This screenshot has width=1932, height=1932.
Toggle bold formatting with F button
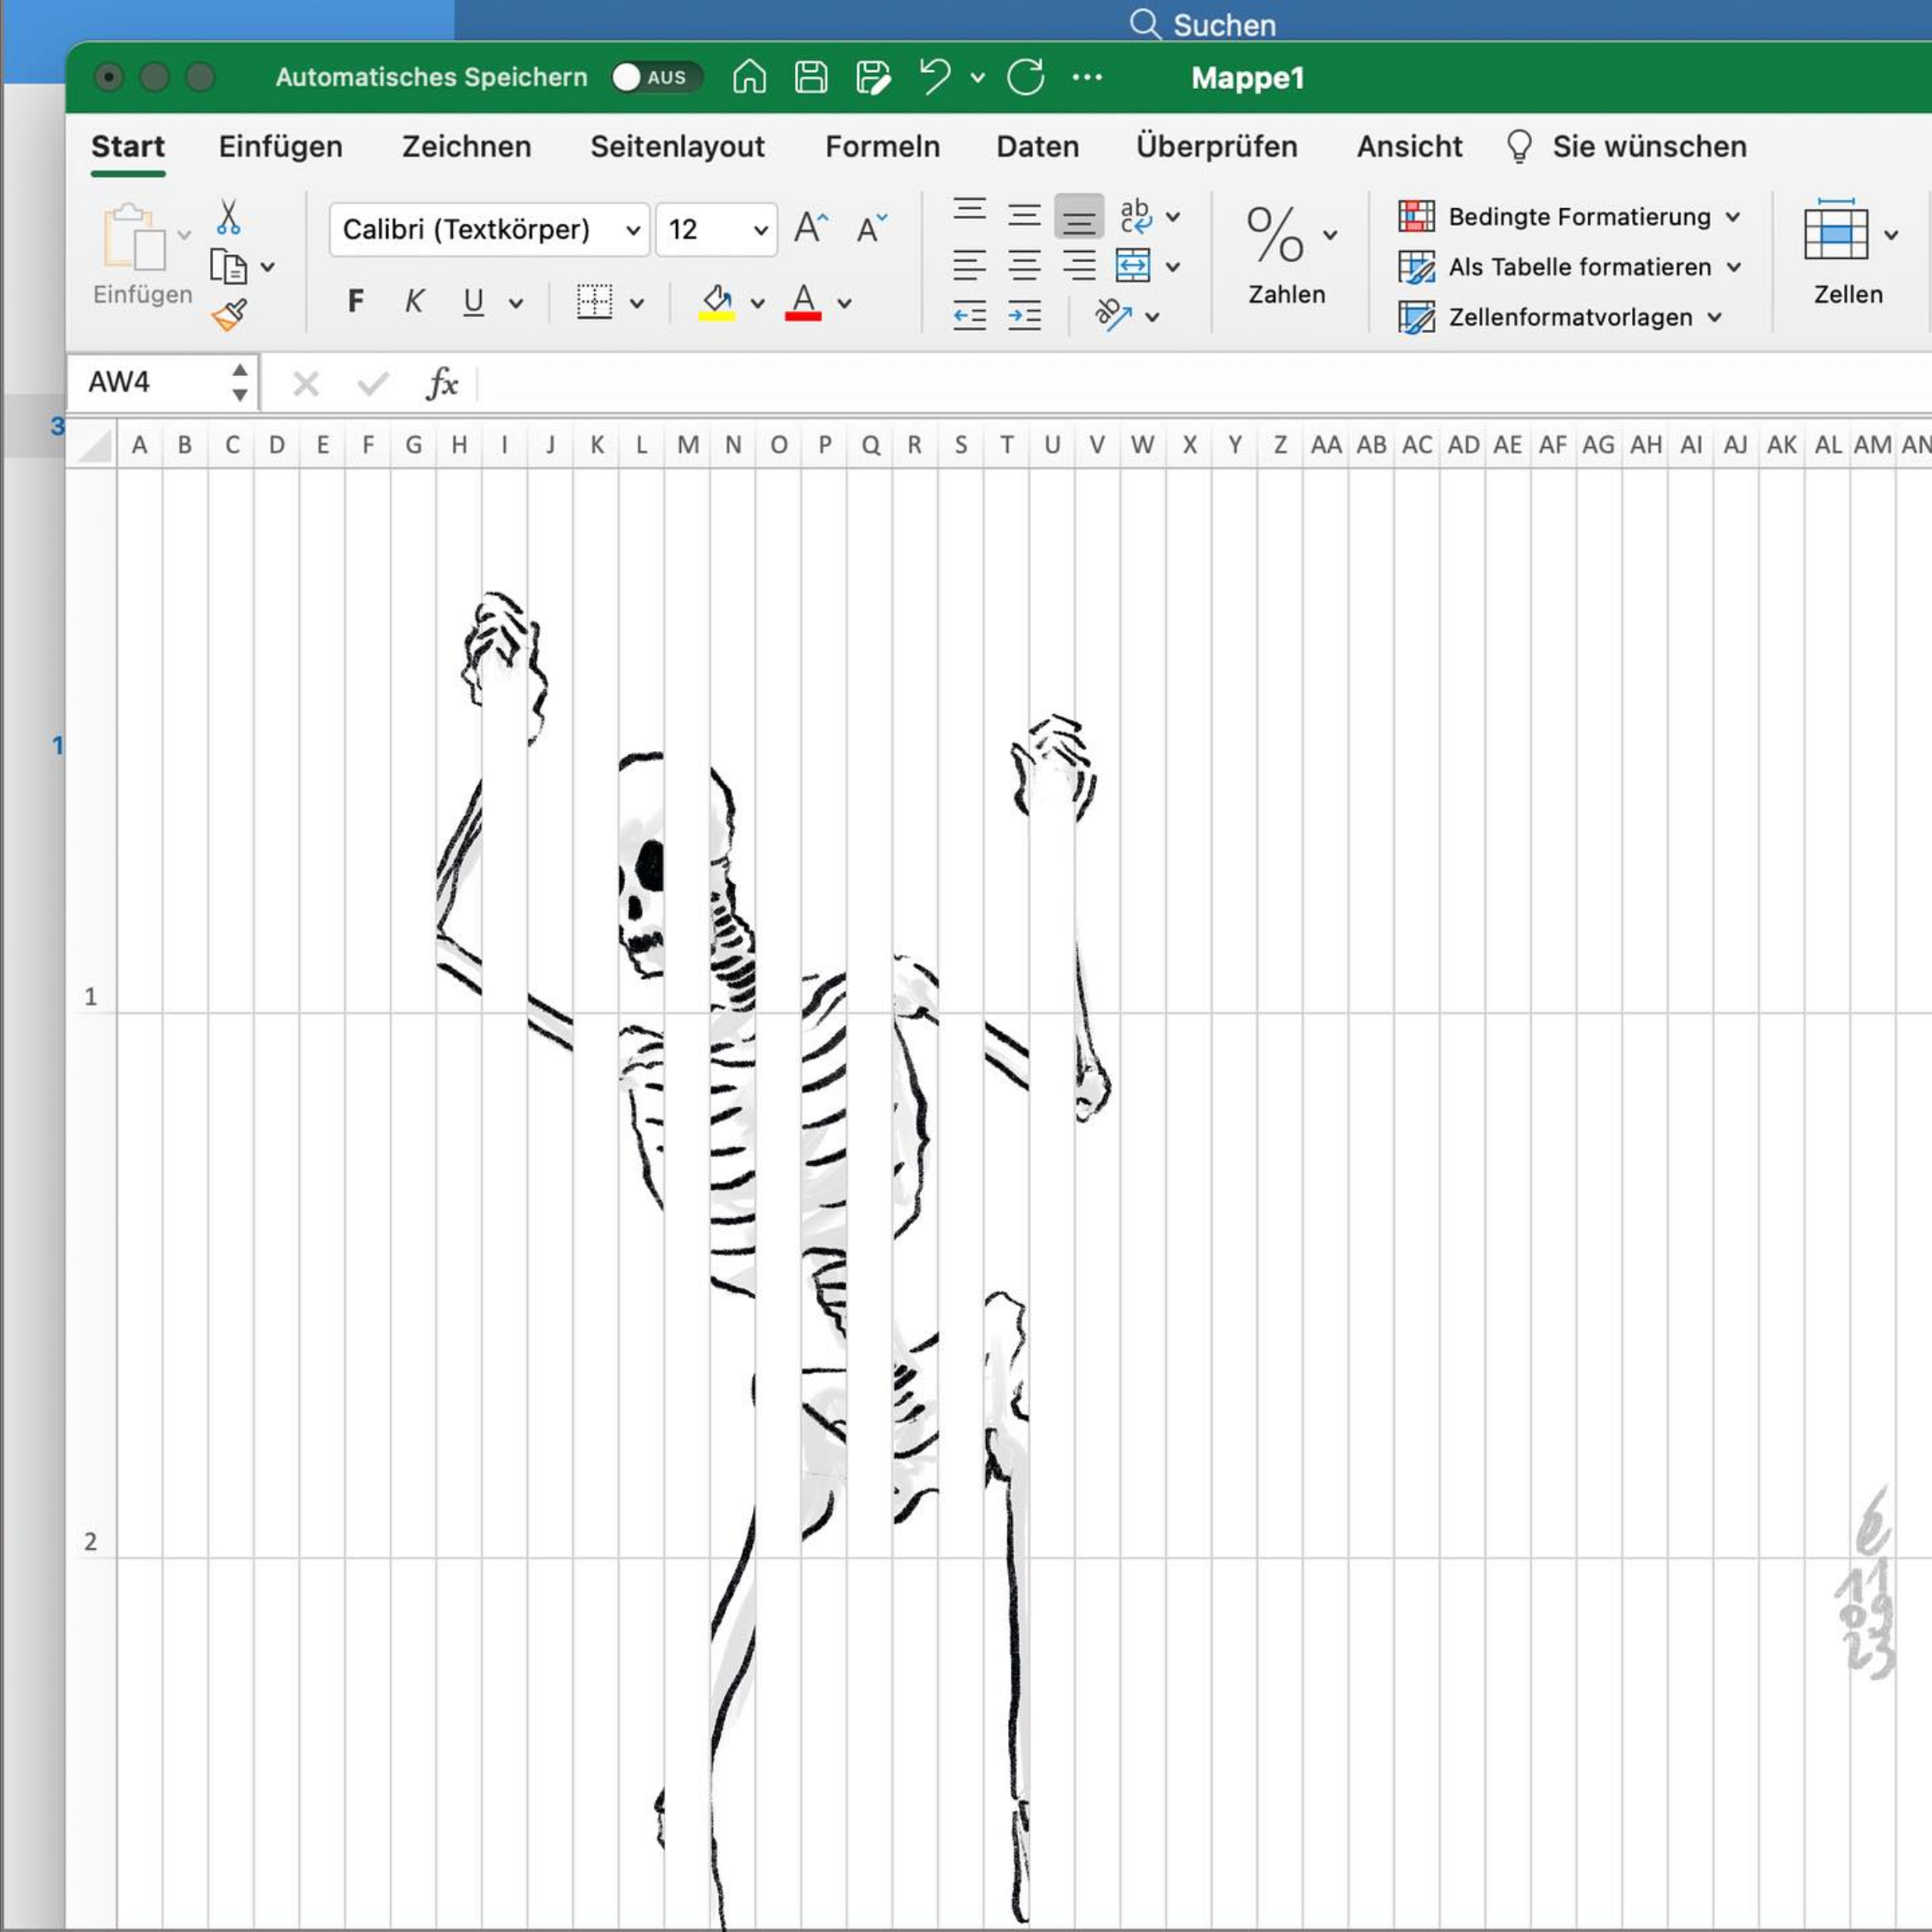point(355,301)
